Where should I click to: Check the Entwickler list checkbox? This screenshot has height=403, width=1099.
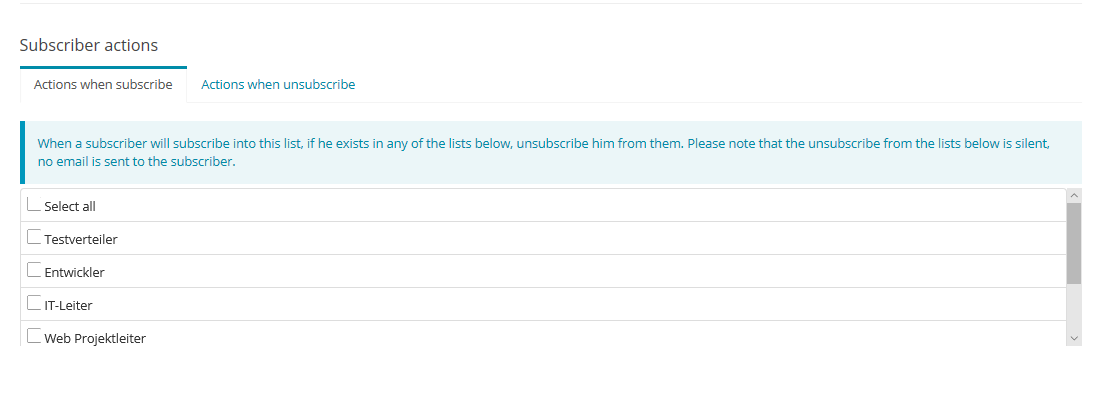pos(34,271)
